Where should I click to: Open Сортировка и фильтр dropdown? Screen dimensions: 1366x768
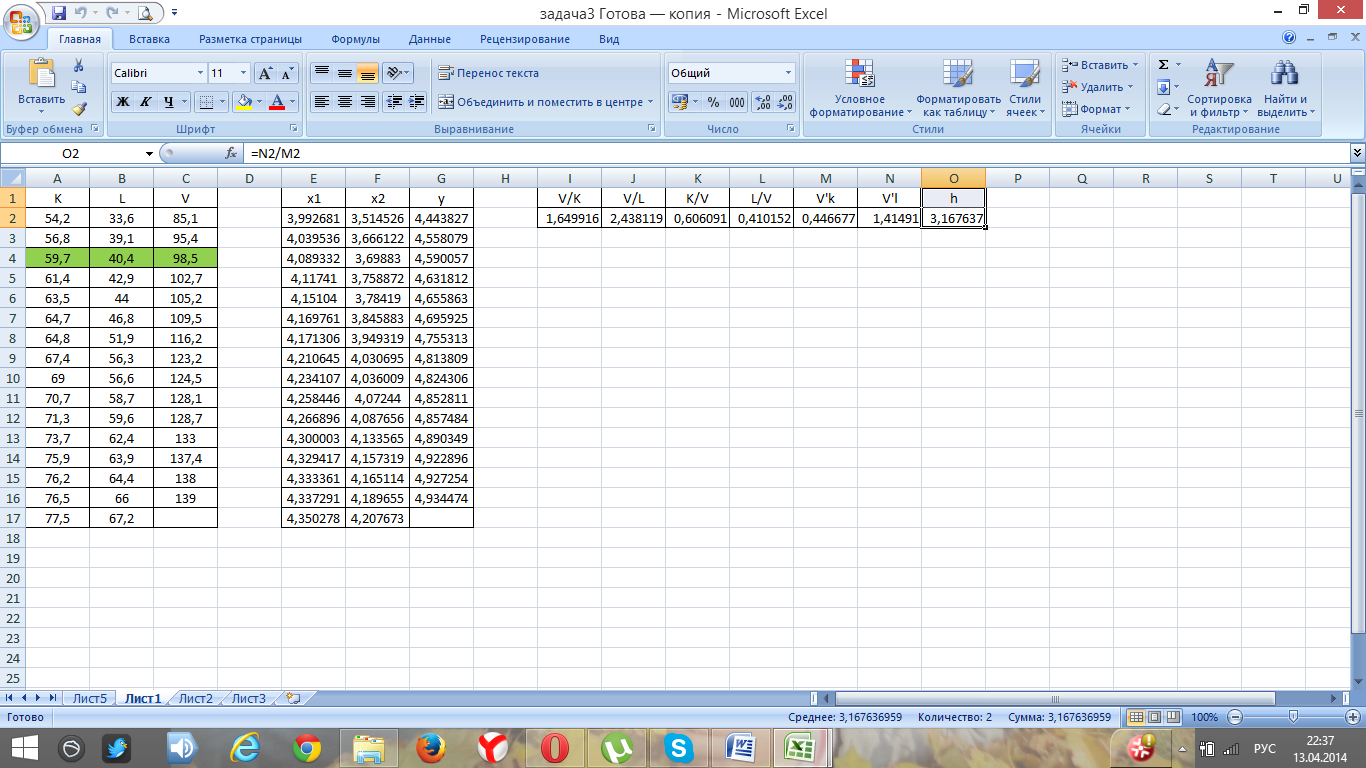coord(1219,88)
